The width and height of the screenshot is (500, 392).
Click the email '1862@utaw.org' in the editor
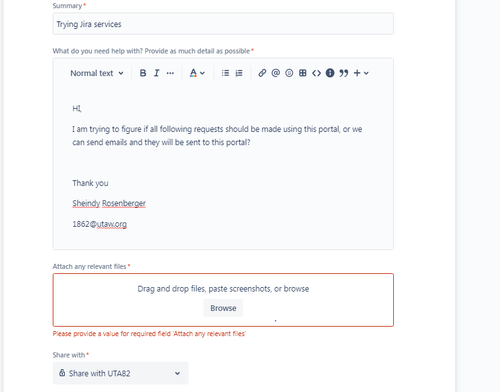click(99, 224)
